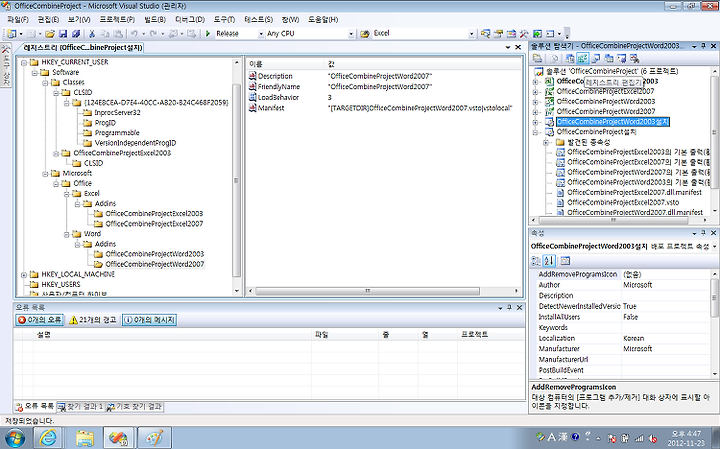The width and height of the screenshot is (720, 449).
Task: Click the Save All toolbar icon
Action: [76, 34]
